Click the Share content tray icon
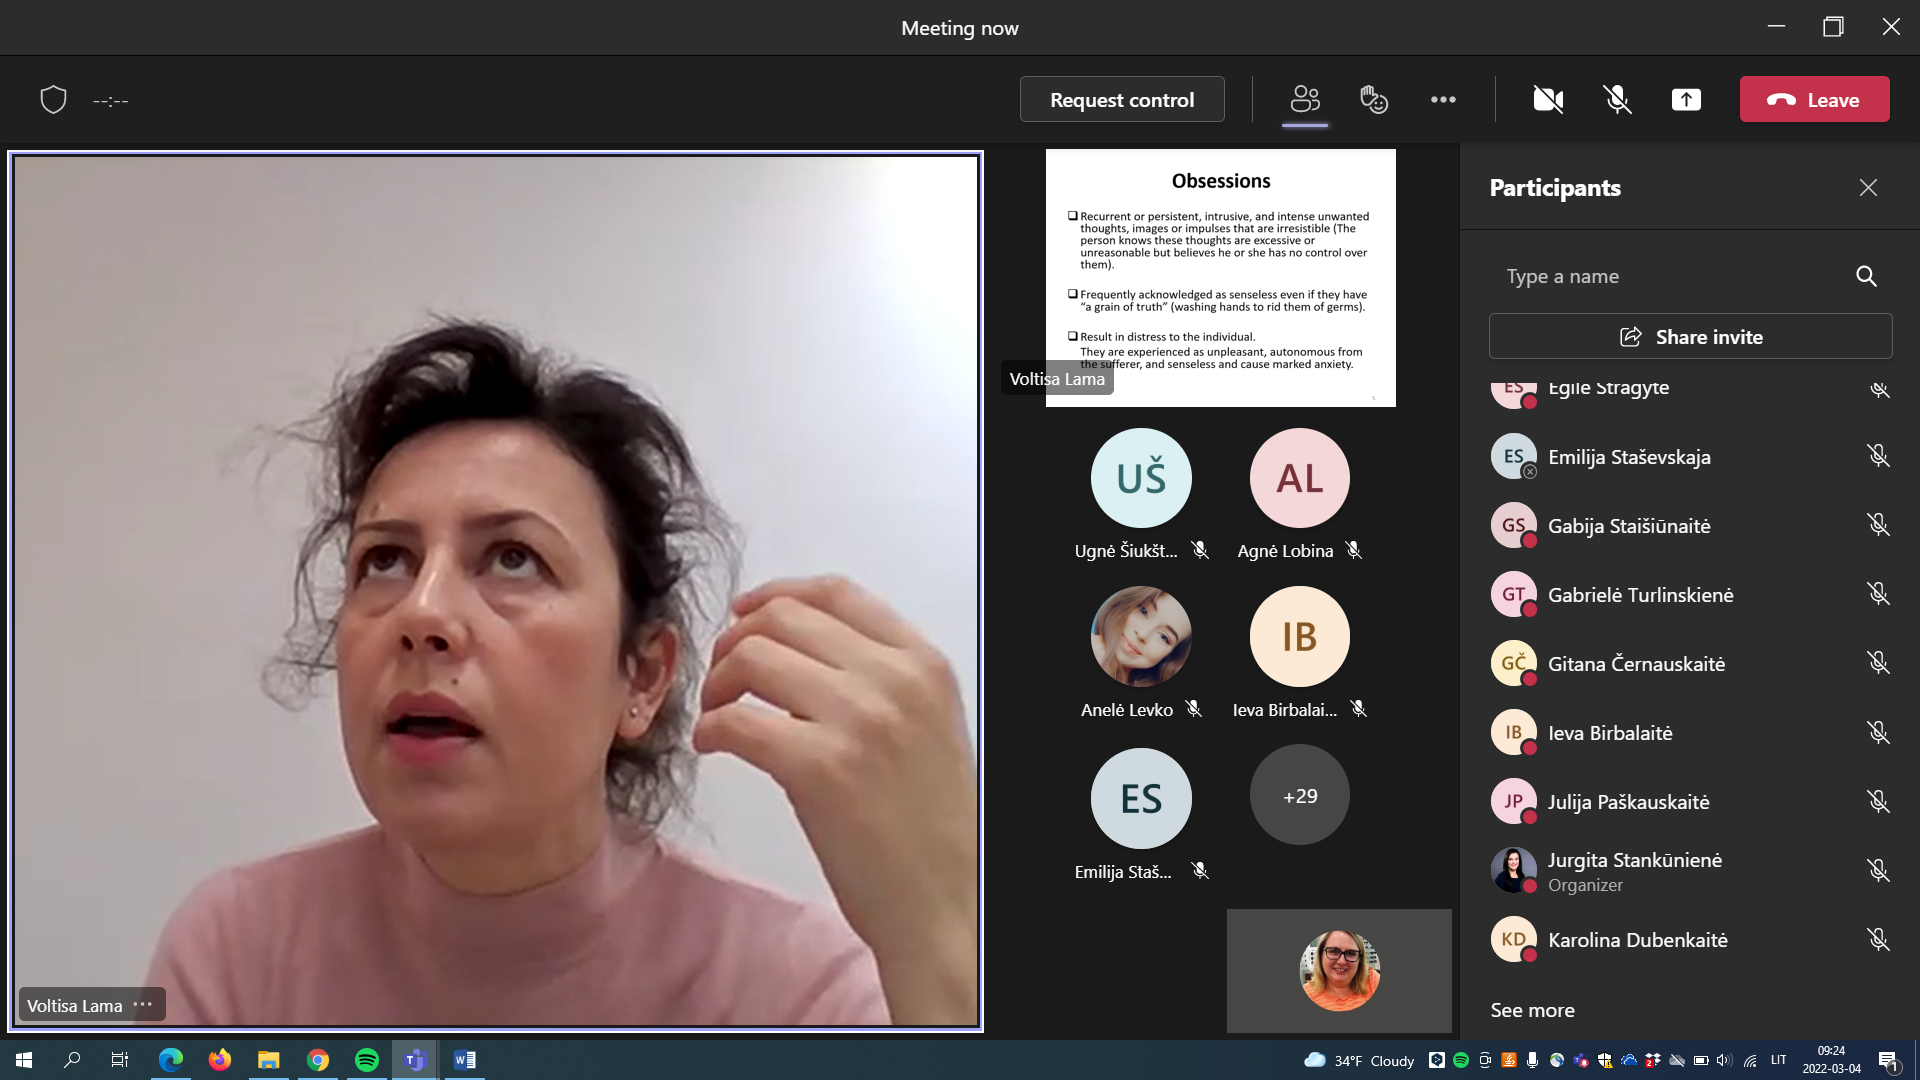This screenshot has height=1080, width=1920. tap(1686, 99)
